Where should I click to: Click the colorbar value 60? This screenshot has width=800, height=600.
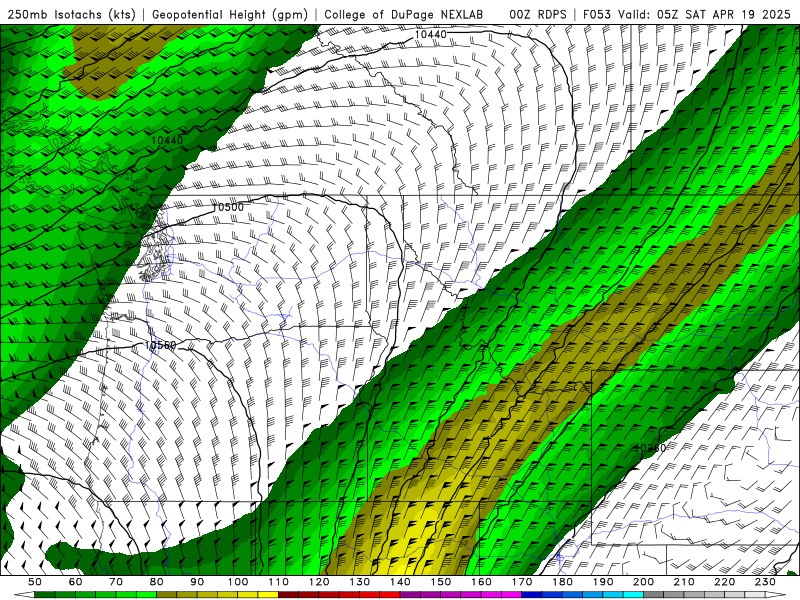[x=76, y=582]
